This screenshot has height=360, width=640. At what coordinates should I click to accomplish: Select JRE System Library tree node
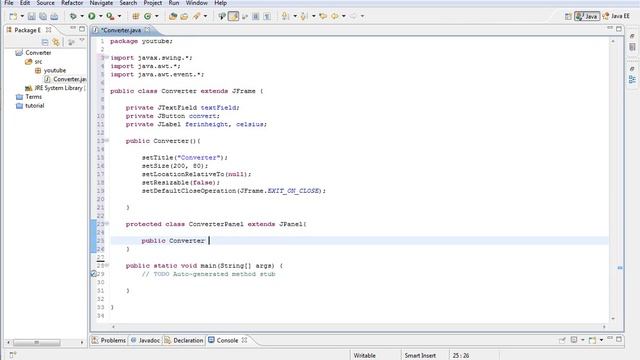[x=55, y=88]
